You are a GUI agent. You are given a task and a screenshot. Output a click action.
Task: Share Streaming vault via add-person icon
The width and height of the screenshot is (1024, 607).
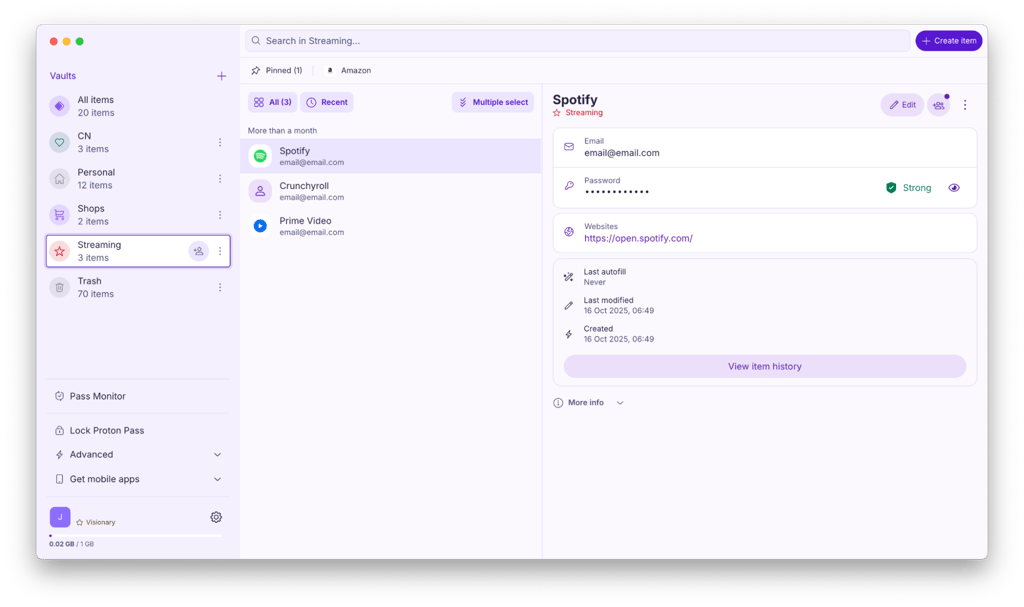pyautogui.click(x=199, y=251)
